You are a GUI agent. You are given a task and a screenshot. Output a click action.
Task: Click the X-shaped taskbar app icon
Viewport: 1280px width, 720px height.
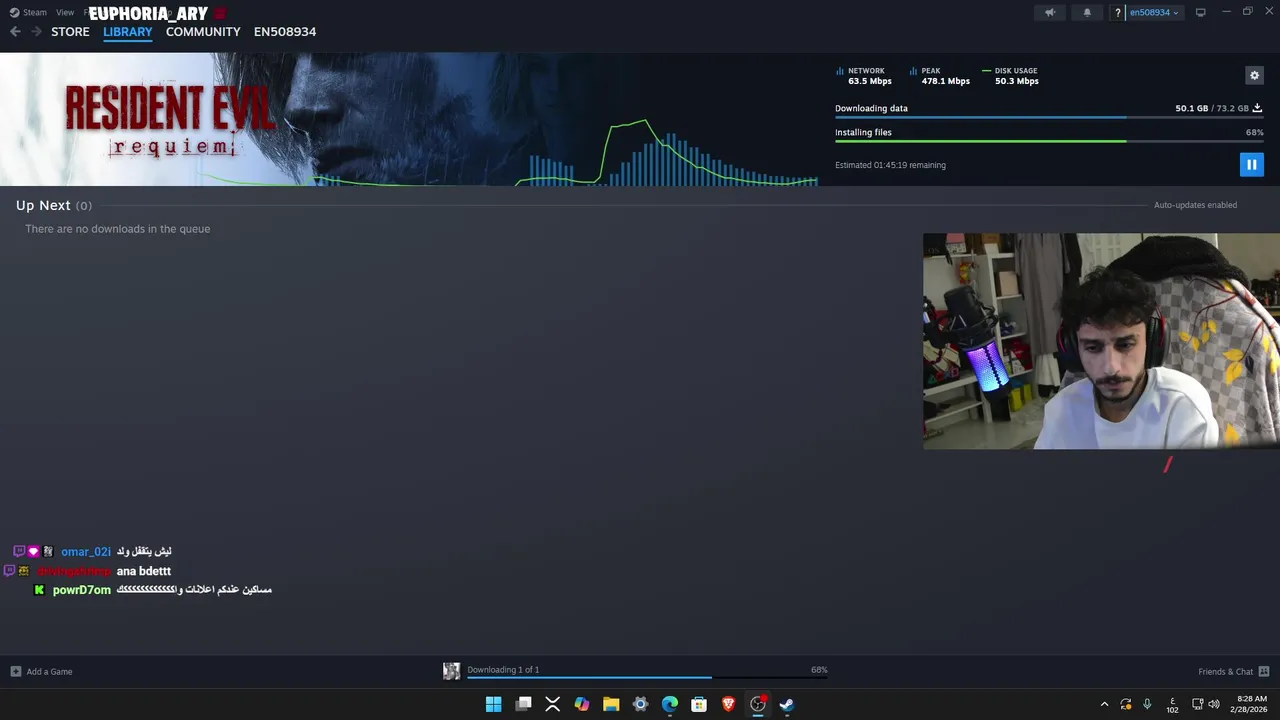pos(552,704)
